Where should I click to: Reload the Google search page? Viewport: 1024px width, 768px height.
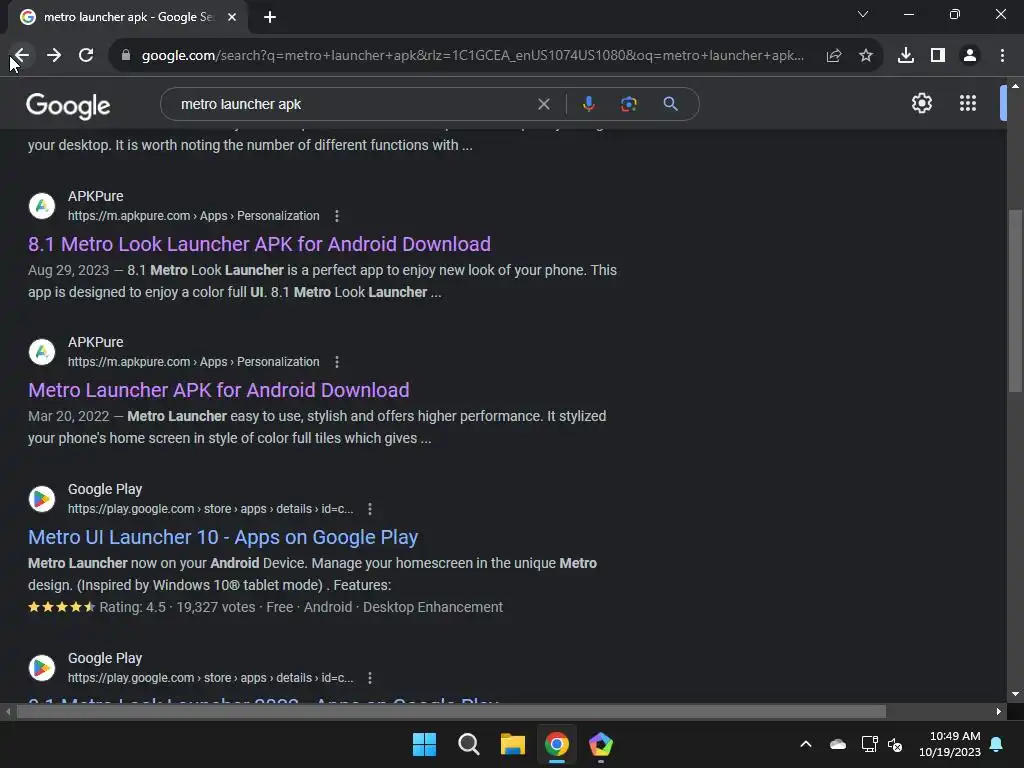coord(86,56)
